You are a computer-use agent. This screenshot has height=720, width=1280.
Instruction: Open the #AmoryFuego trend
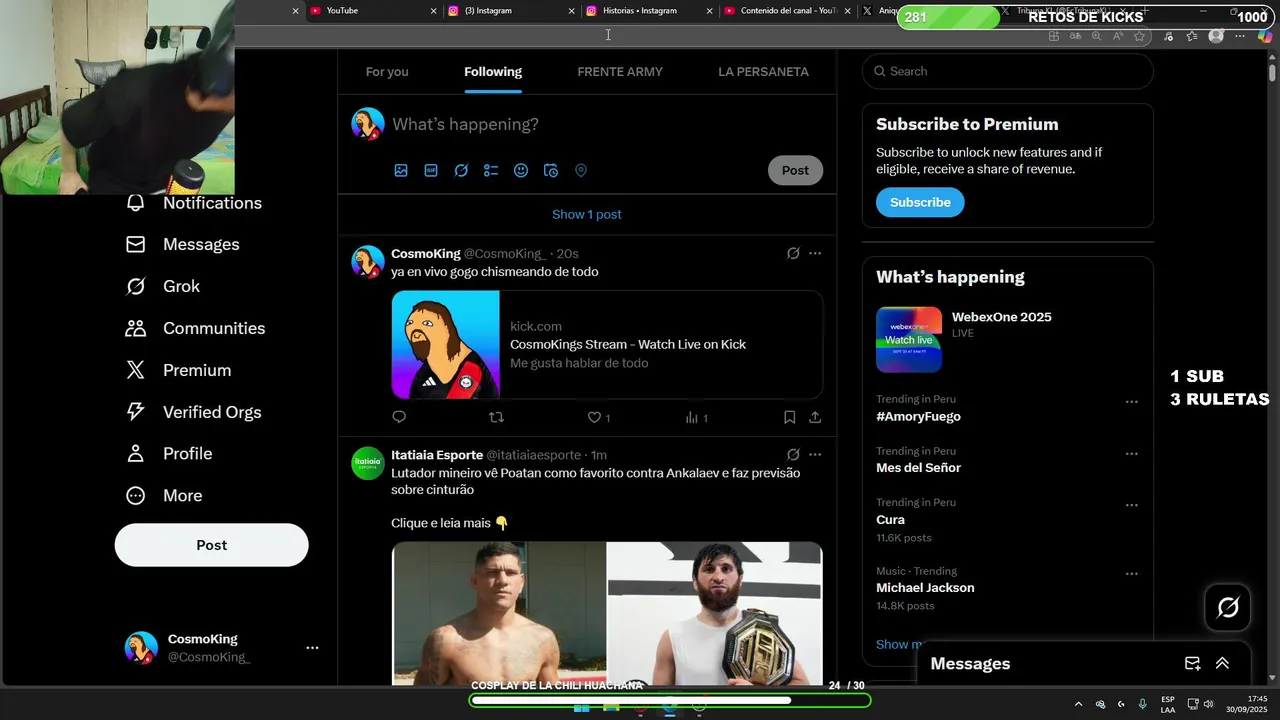pos(919,417)
